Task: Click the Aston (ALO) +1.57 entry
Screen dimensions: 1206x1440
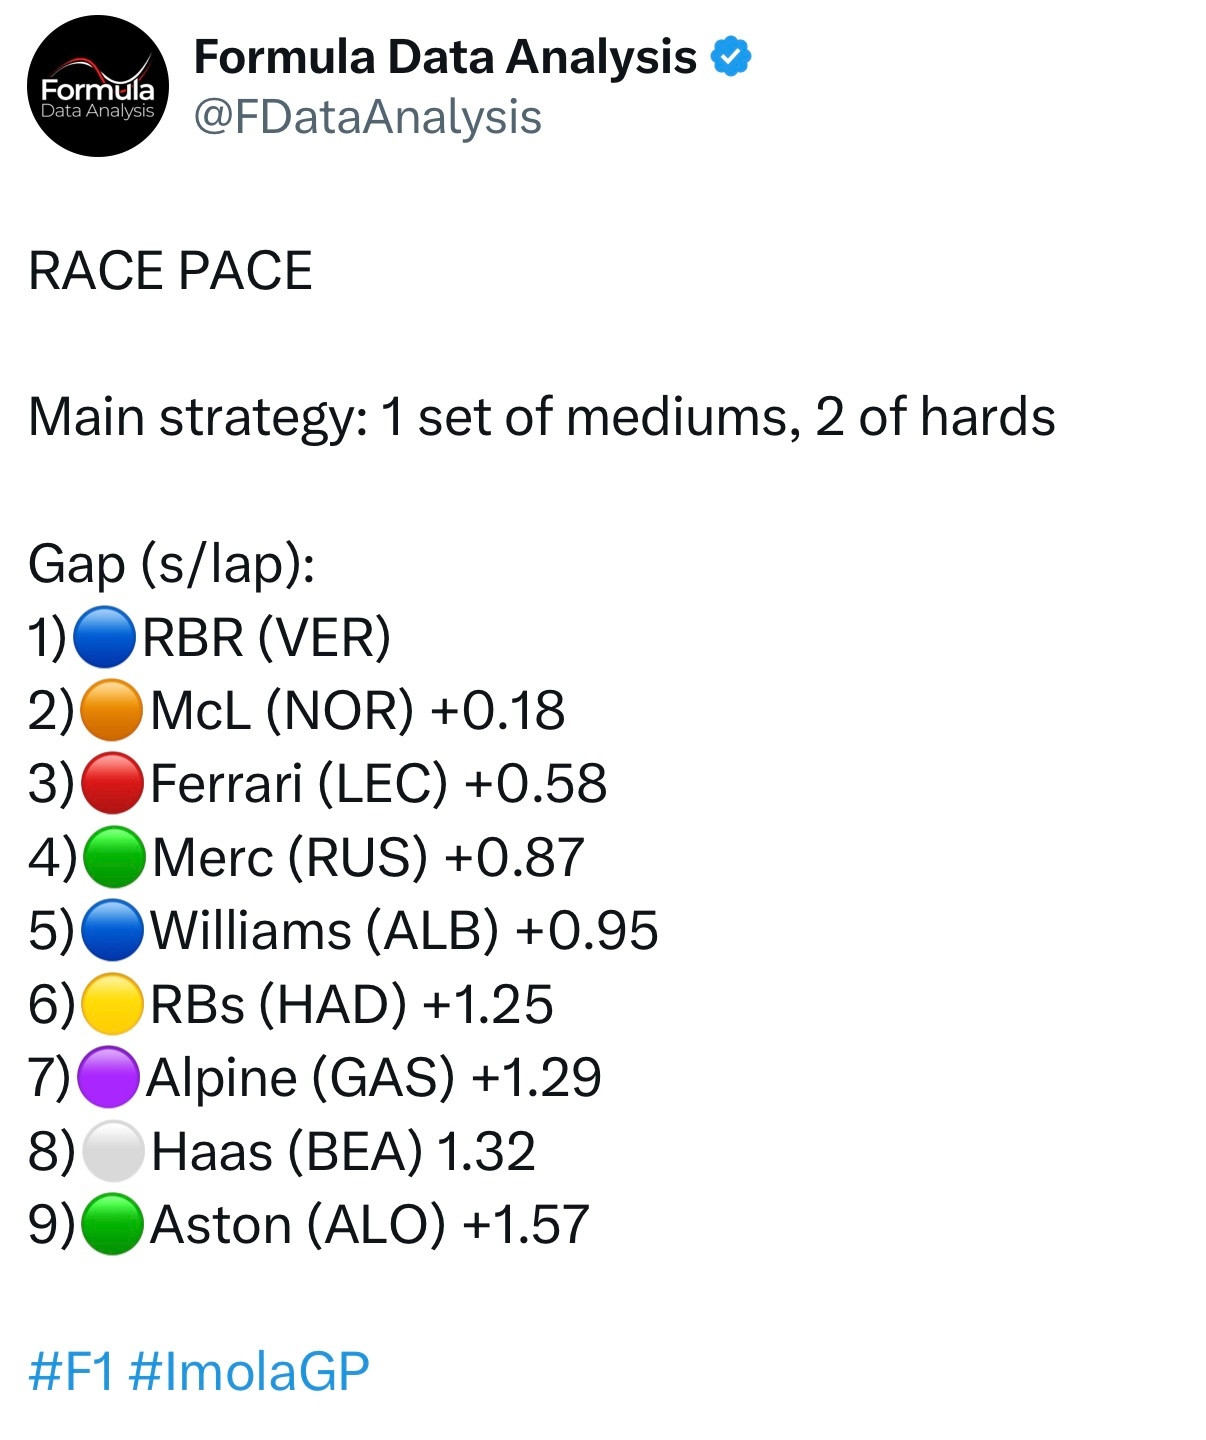Action: click(x=370, y=1224)
